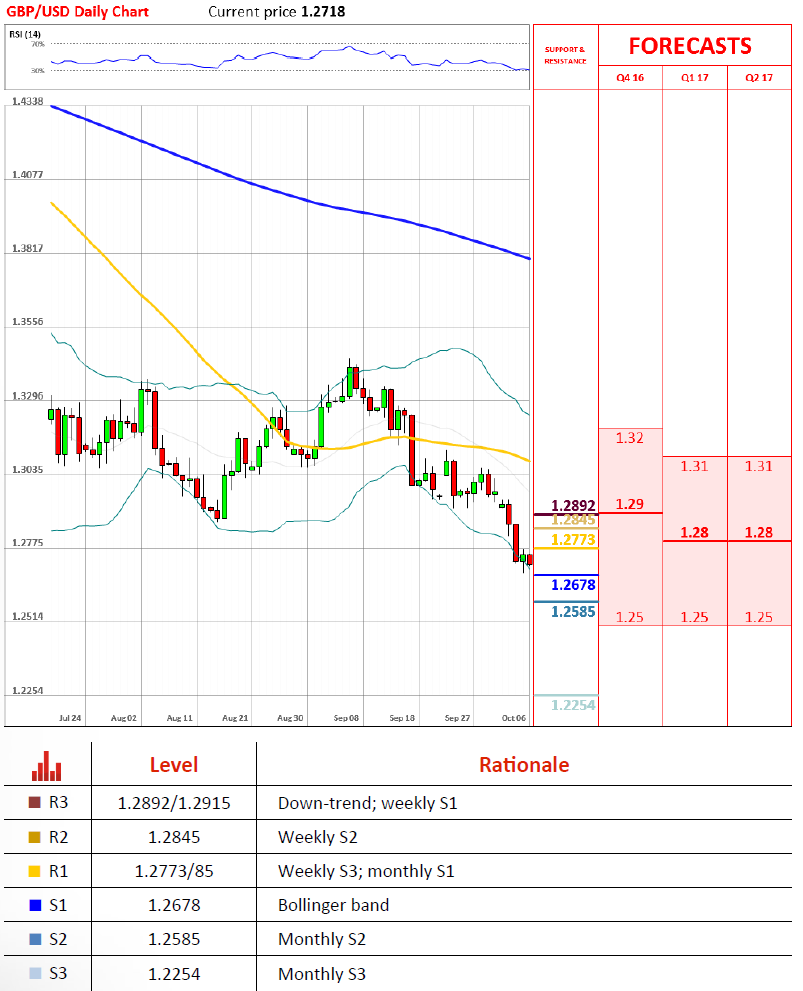The width and height of the screenshot is (803, 991).
Task: Click the RSI (14) indicator label
Action: click(25, 34)
